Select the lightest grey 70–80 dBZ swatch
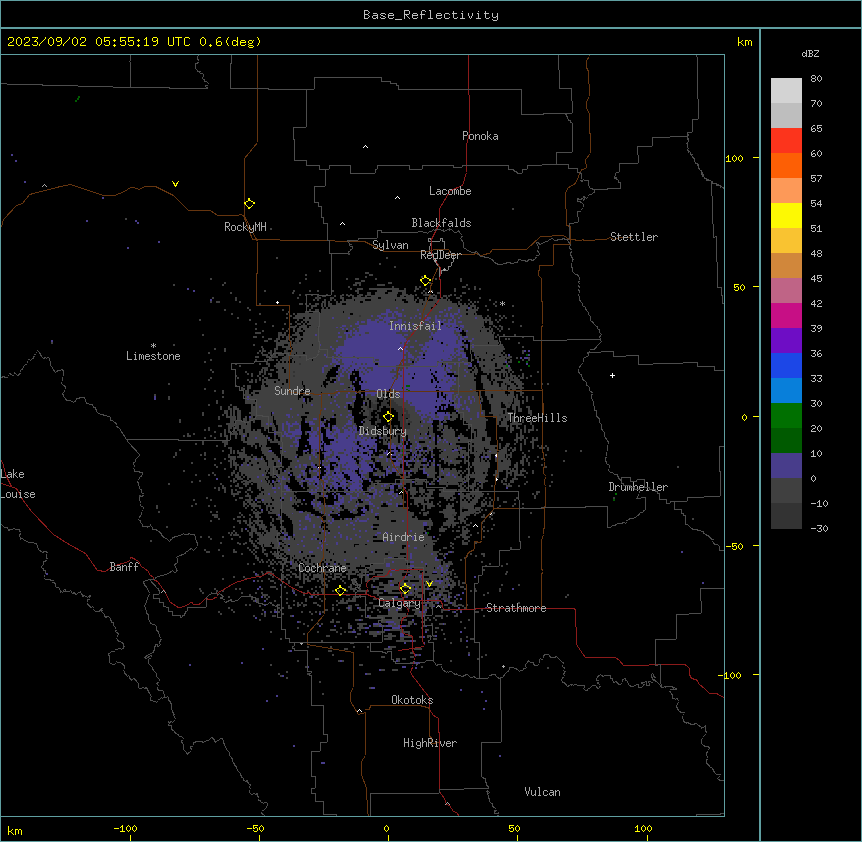This screenshot has height=842, width=862. (x=786, y=91)
